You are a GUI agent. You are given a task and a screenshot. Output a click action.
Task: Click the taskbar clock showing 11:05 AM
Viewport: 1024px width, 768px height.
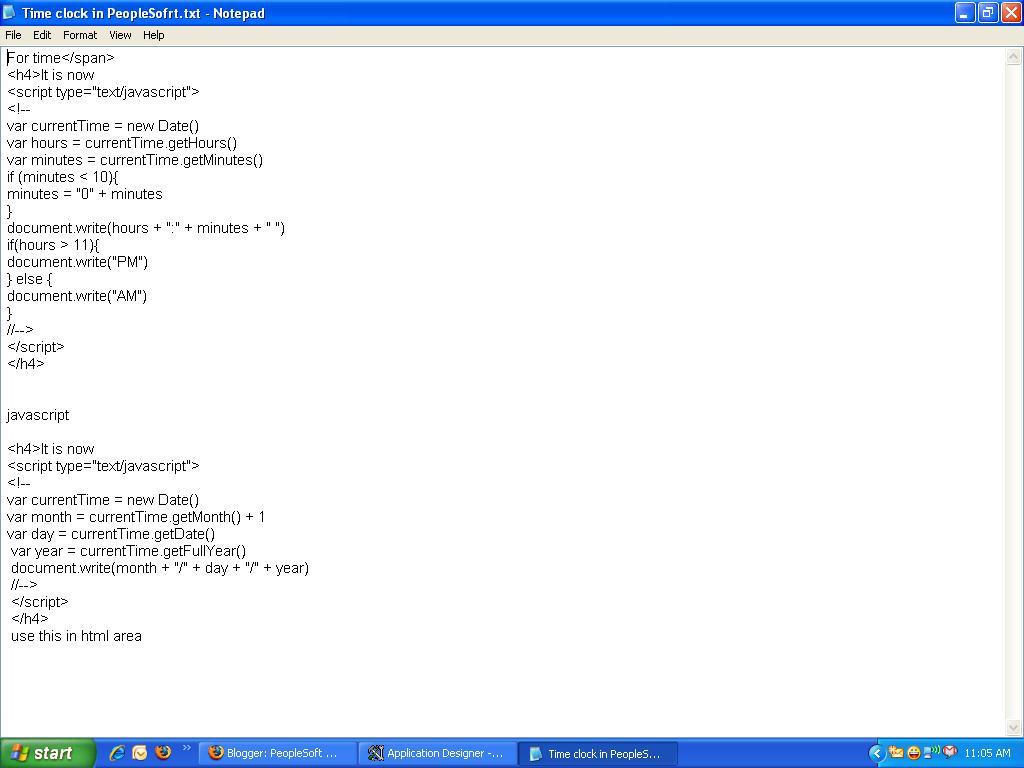click(988, 752)
